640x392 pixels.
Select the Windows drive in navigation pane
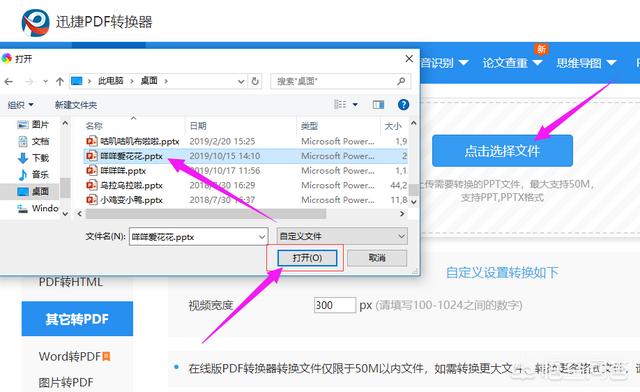pos(38,208)
